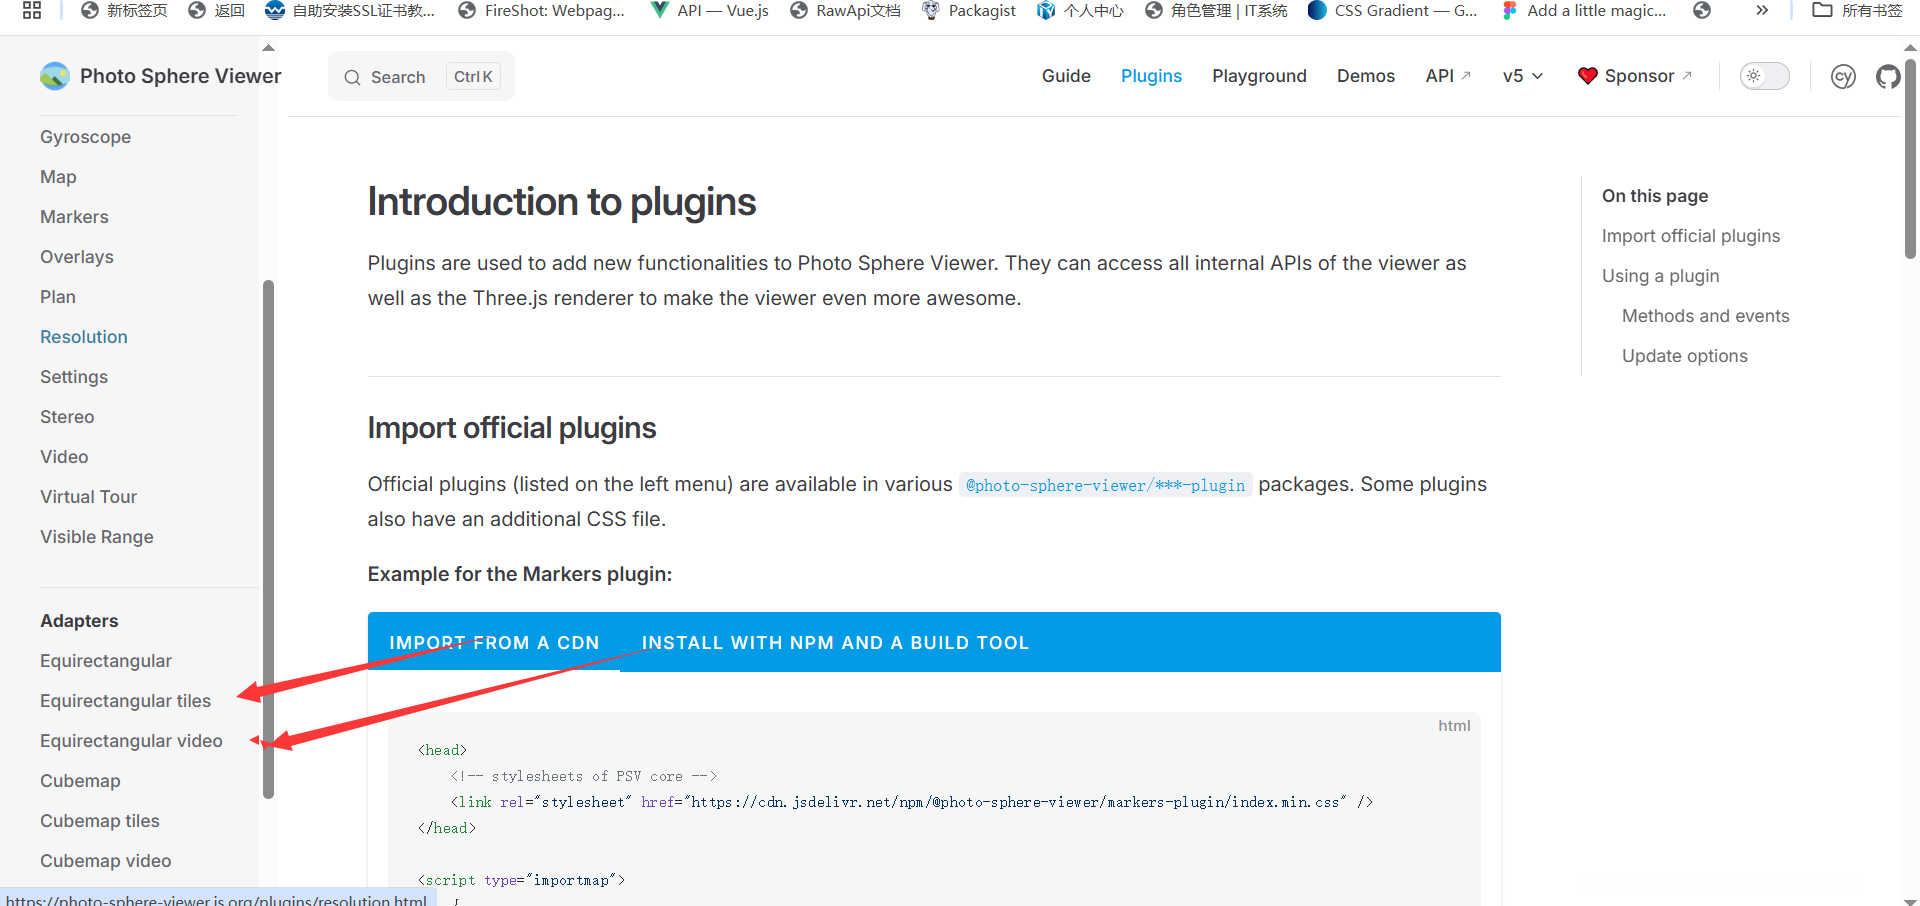Image resolution: width=1920 pixels, height=906 pixels.
Task: Jump to Import official plugins section
Action: [x=1690, y=236]
